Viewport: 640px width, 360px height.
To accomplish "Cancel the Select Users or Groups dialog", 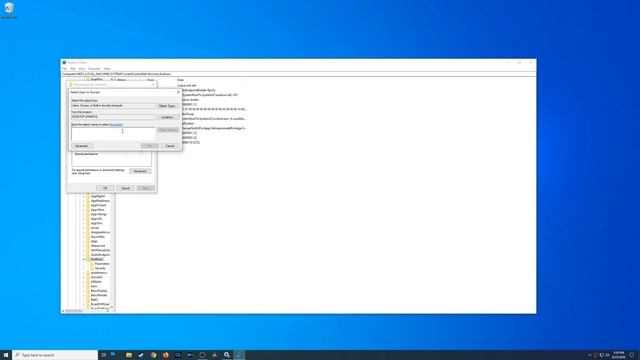I will point(170,146).
